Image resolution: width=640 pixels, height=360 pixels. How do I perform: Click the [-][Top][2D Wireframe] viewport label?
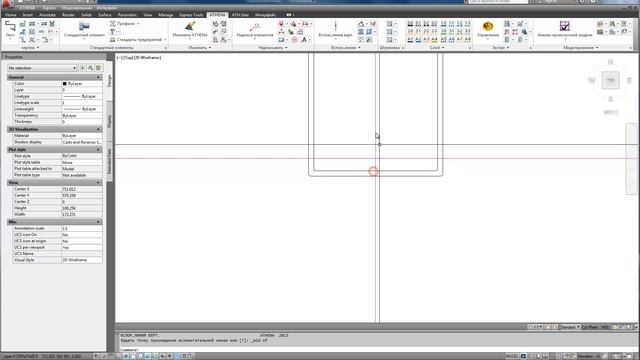click(139, 58)
